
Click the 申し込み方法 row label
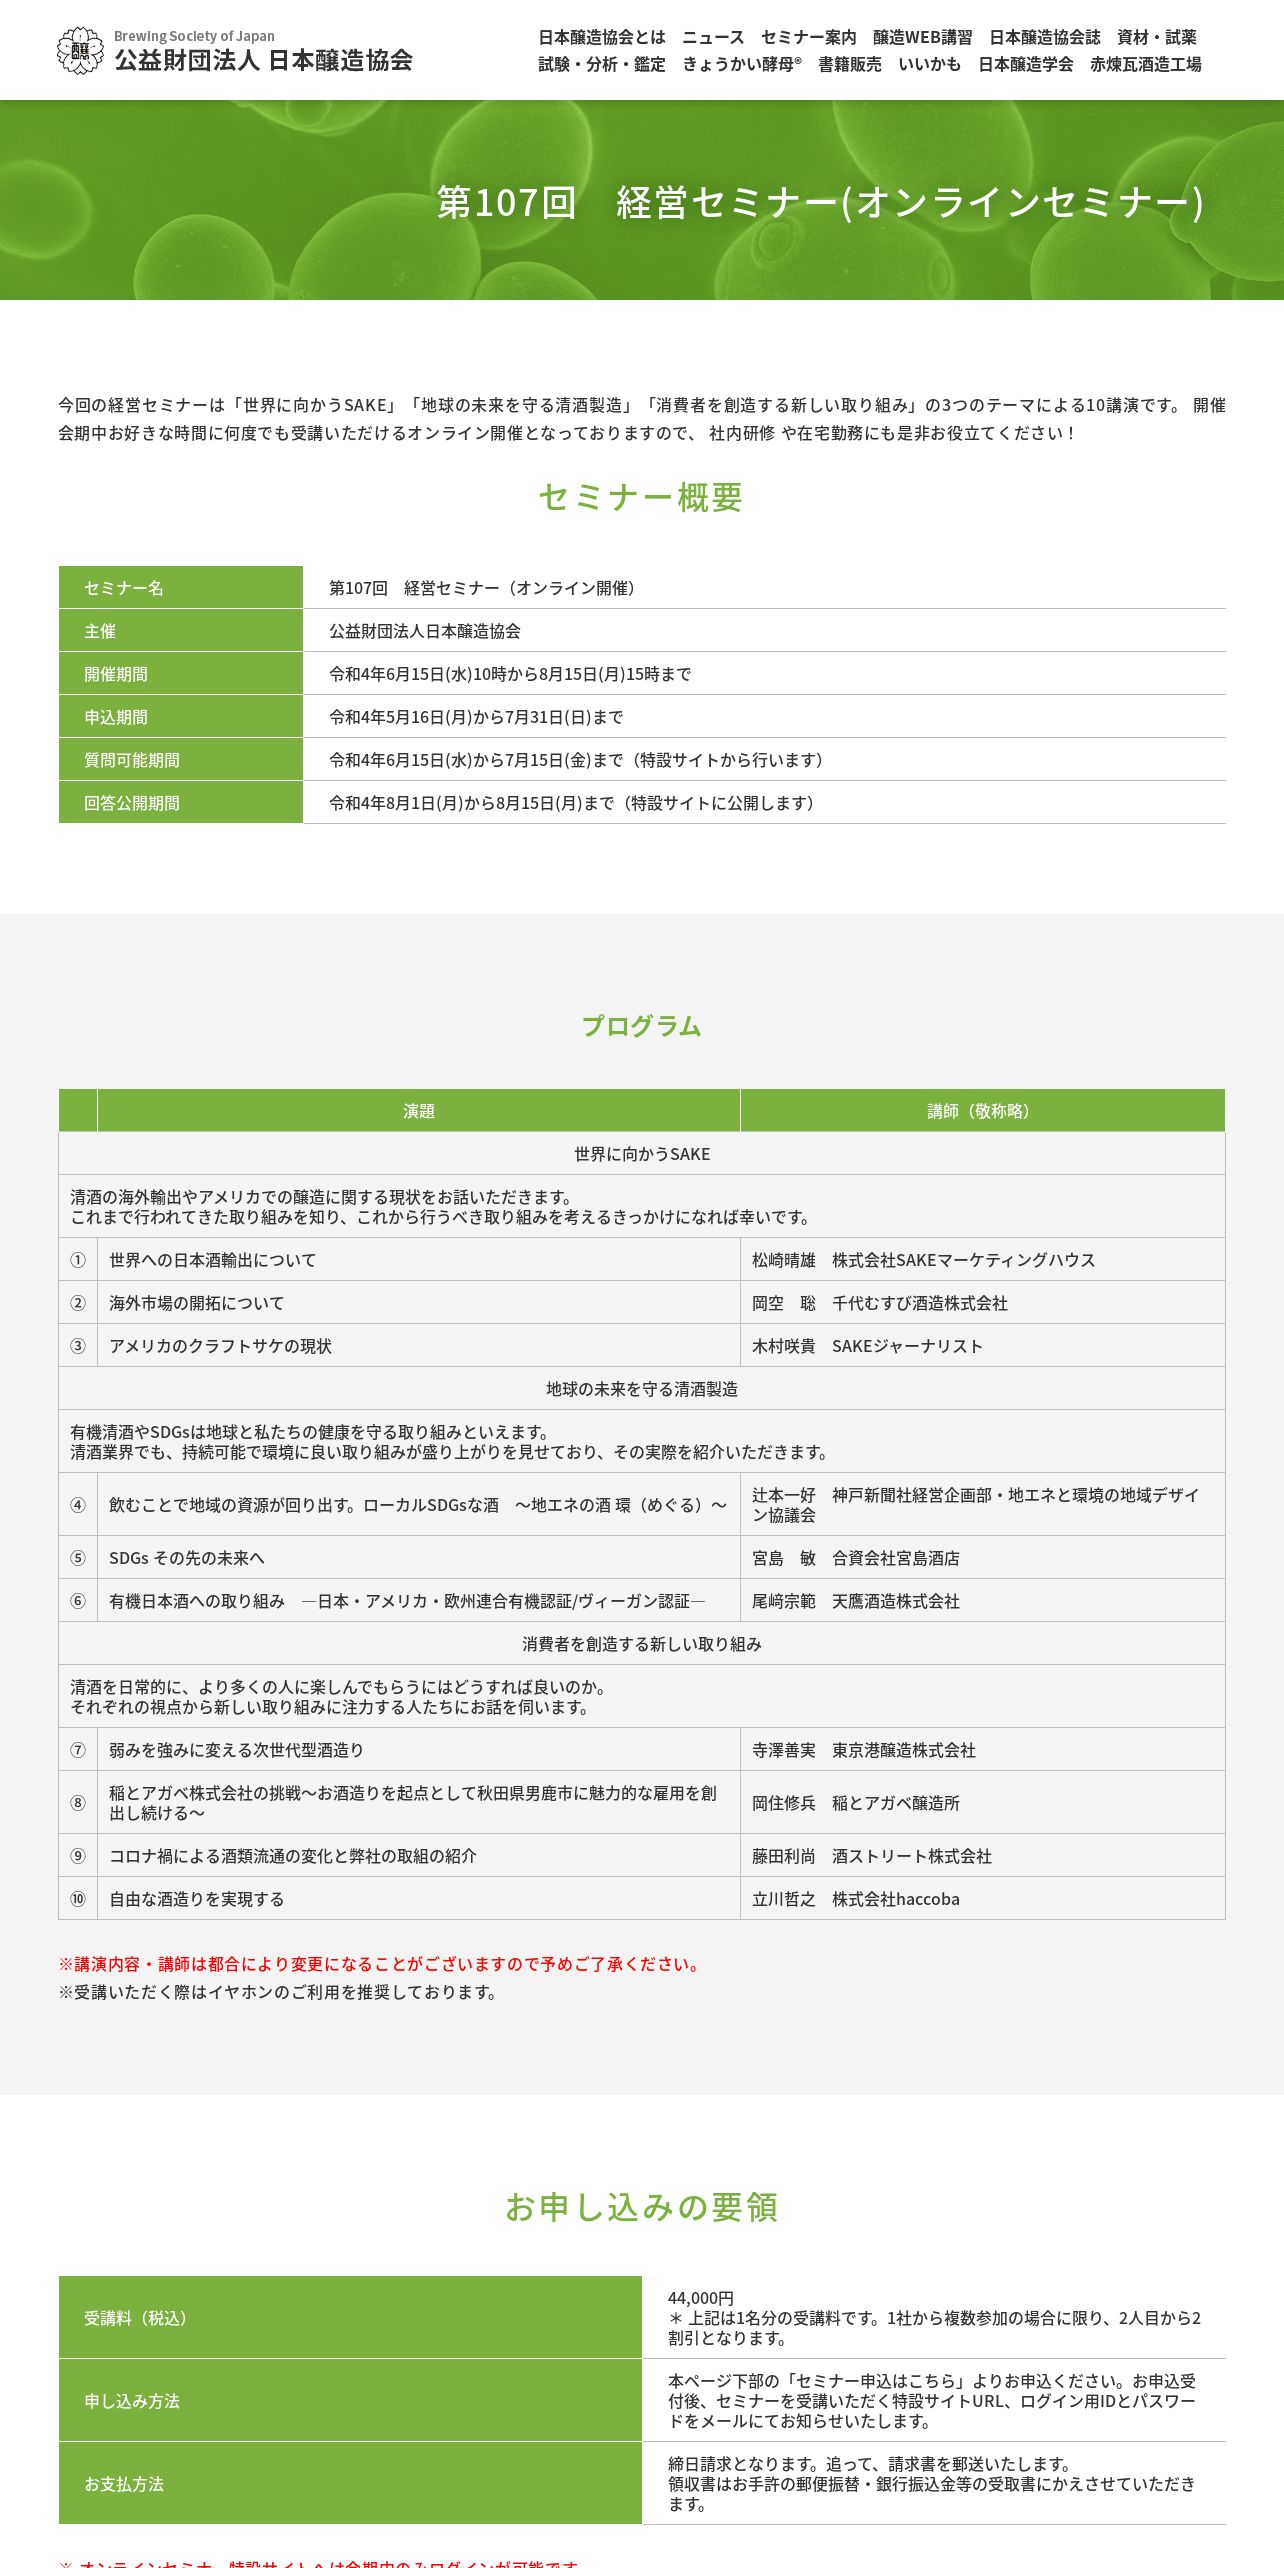(350, 2401)
